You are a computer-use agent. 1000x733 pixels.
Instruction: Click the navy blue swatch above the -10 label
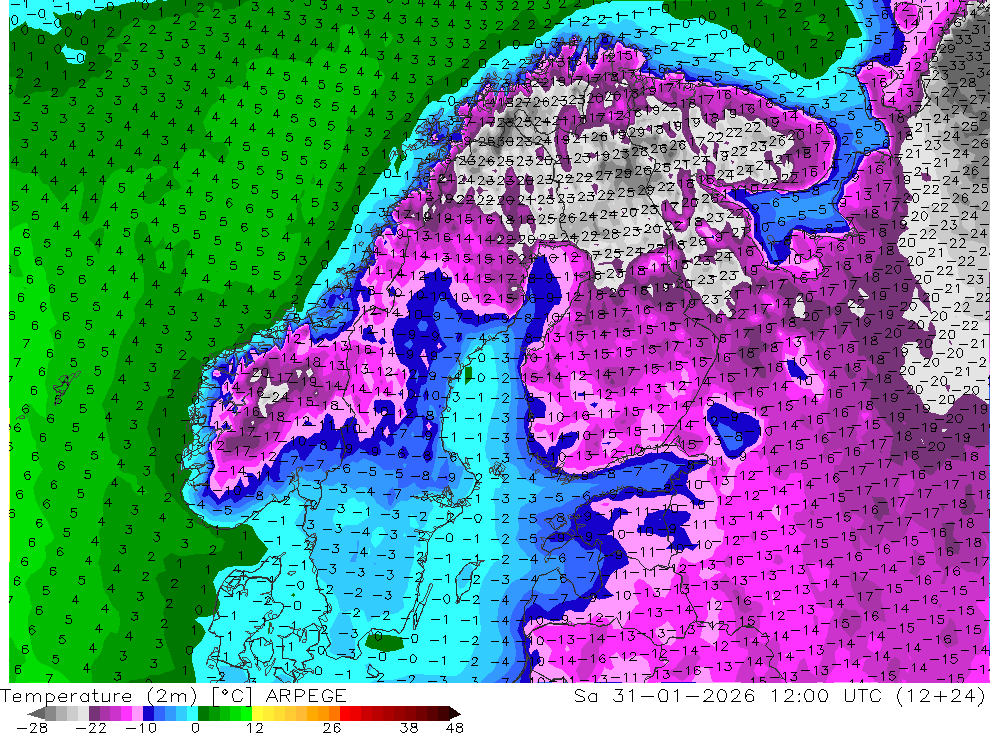[148, 713]
